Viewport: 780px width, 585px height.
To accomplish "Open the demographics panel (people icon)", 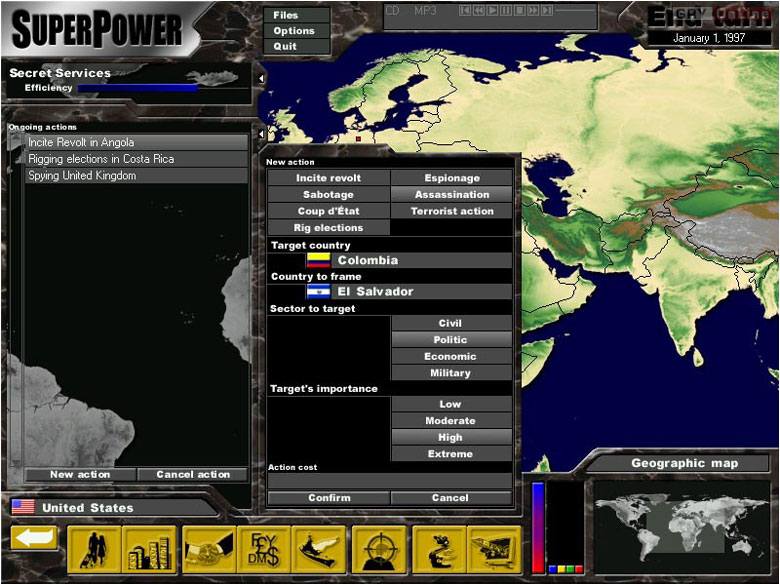I will (x=95, y=549).
